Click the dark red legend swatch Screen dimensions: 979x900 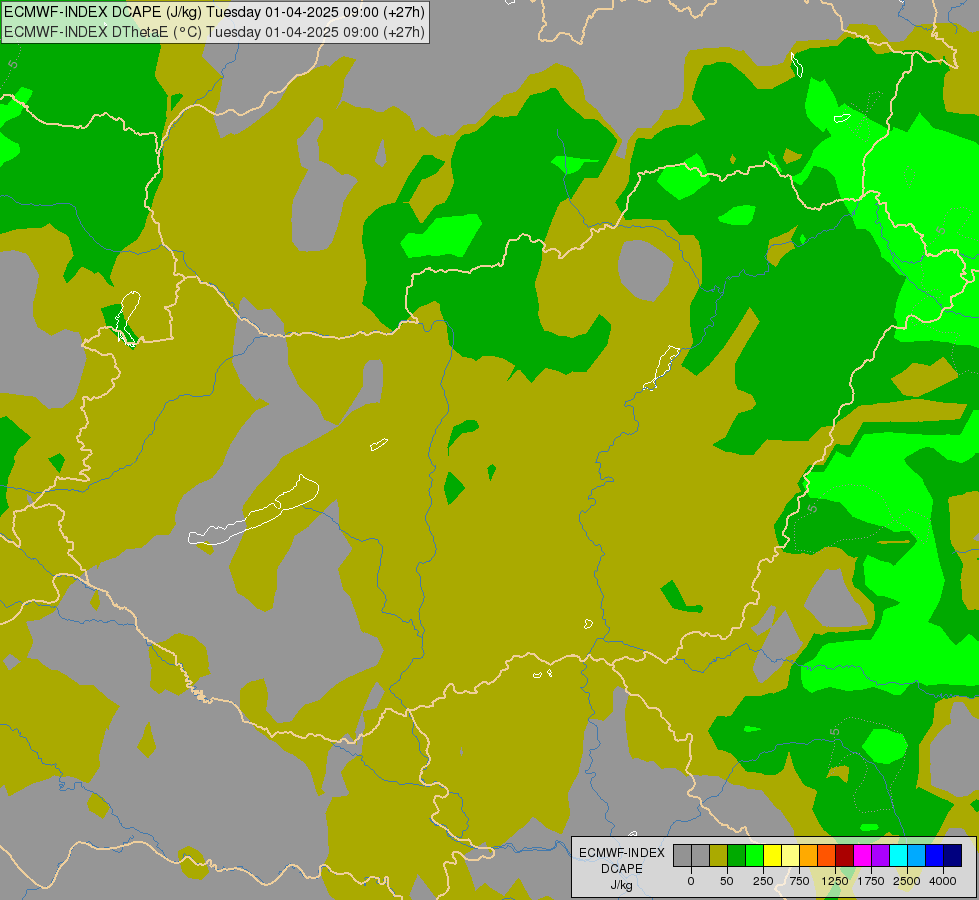pos(845,855)
